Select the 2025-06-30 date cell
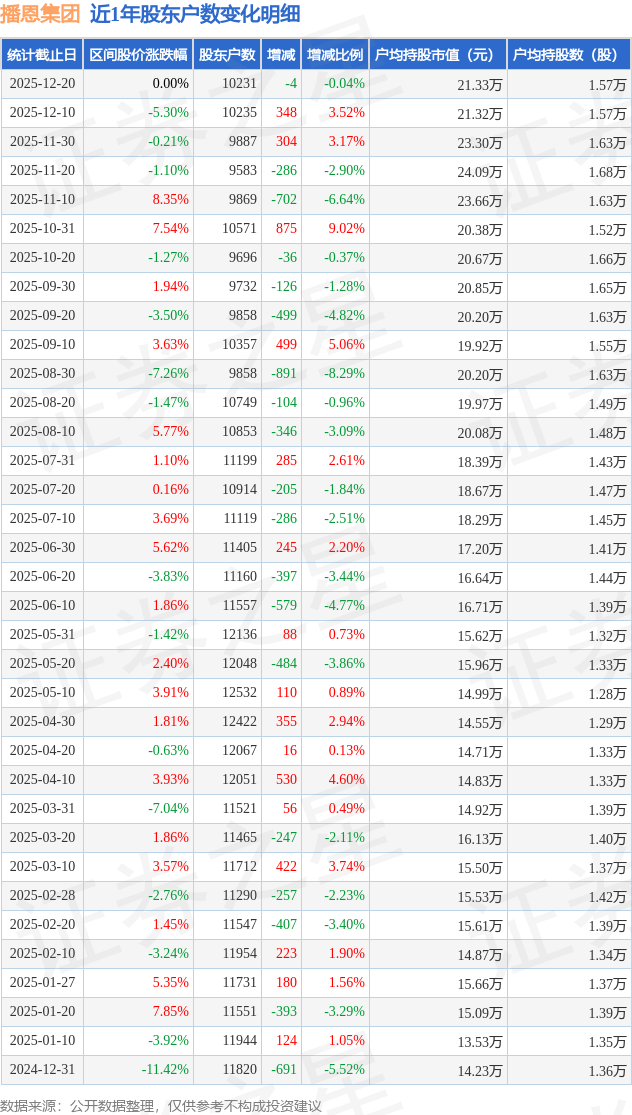 [42, 548]
